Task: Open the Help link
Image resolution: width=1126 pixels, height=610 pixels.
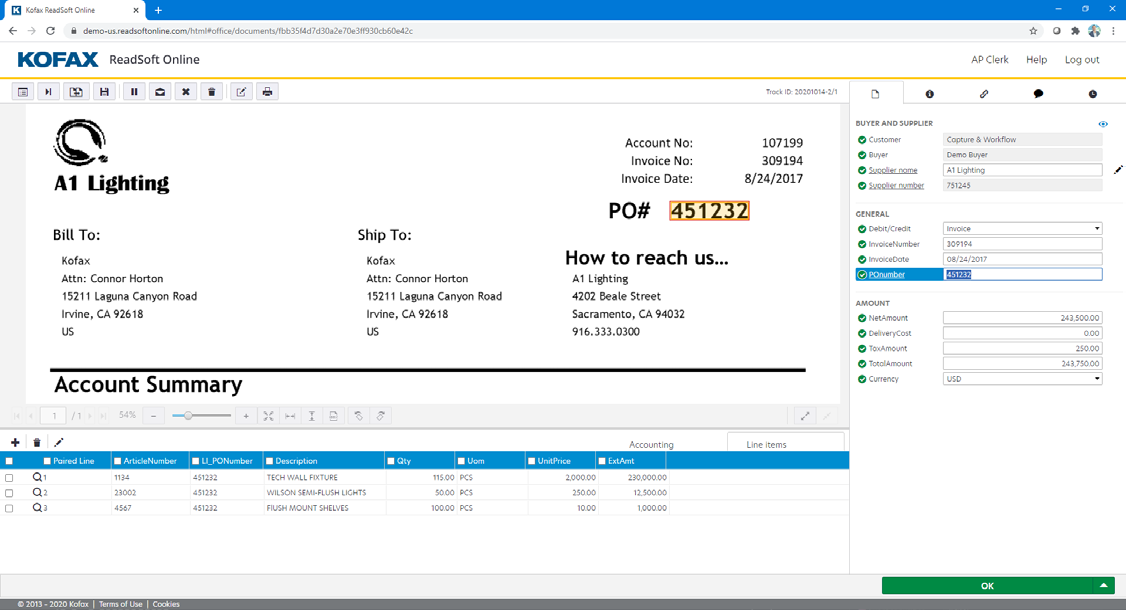Action: [x=1036, y=60]
